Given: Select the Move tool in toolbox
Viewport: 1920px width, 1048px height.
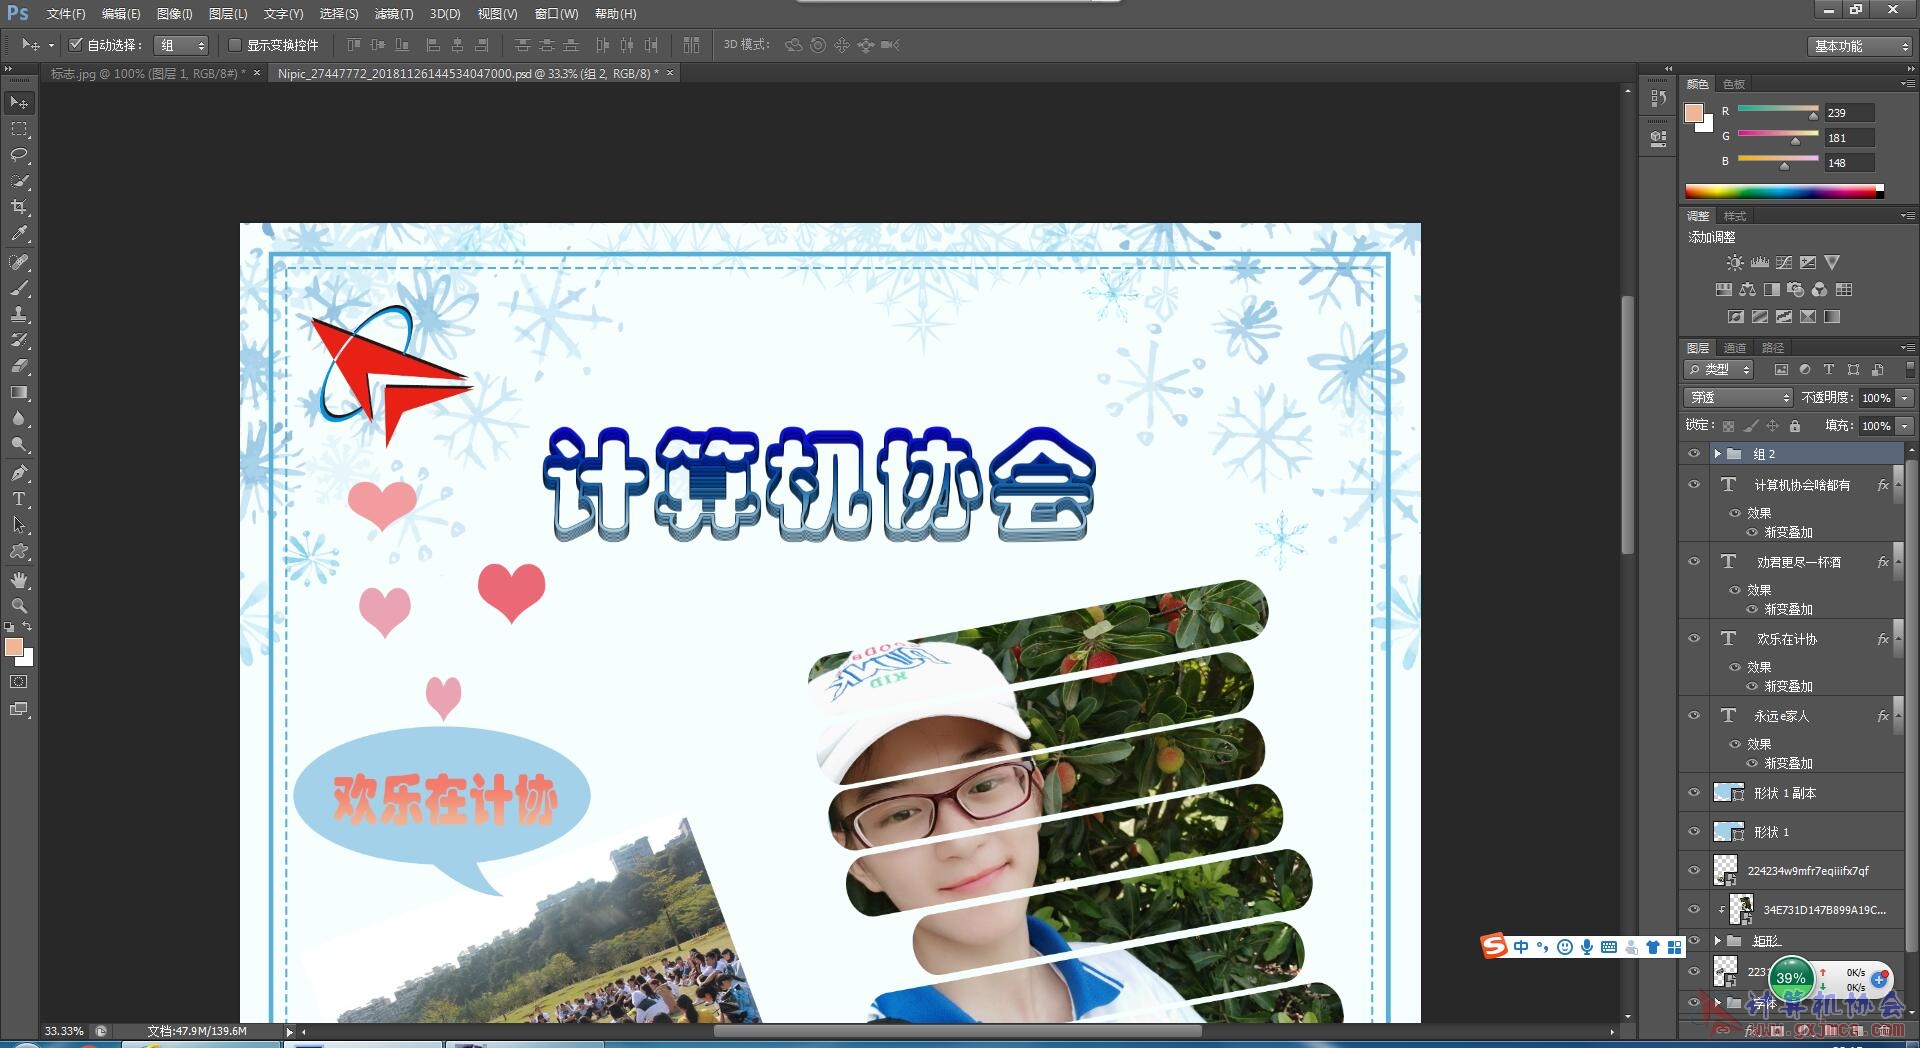Looking at the screenshot, I should 19,103.
